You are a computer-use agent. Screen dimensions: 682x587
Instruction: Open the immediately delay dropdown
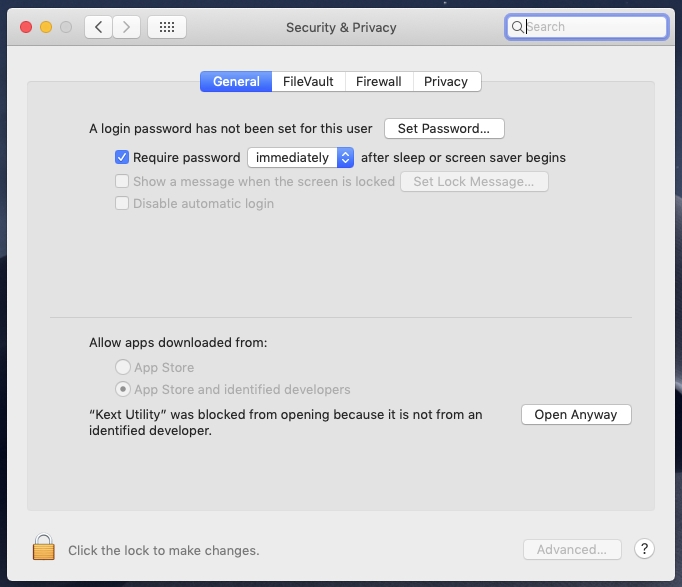pos(301,157)
